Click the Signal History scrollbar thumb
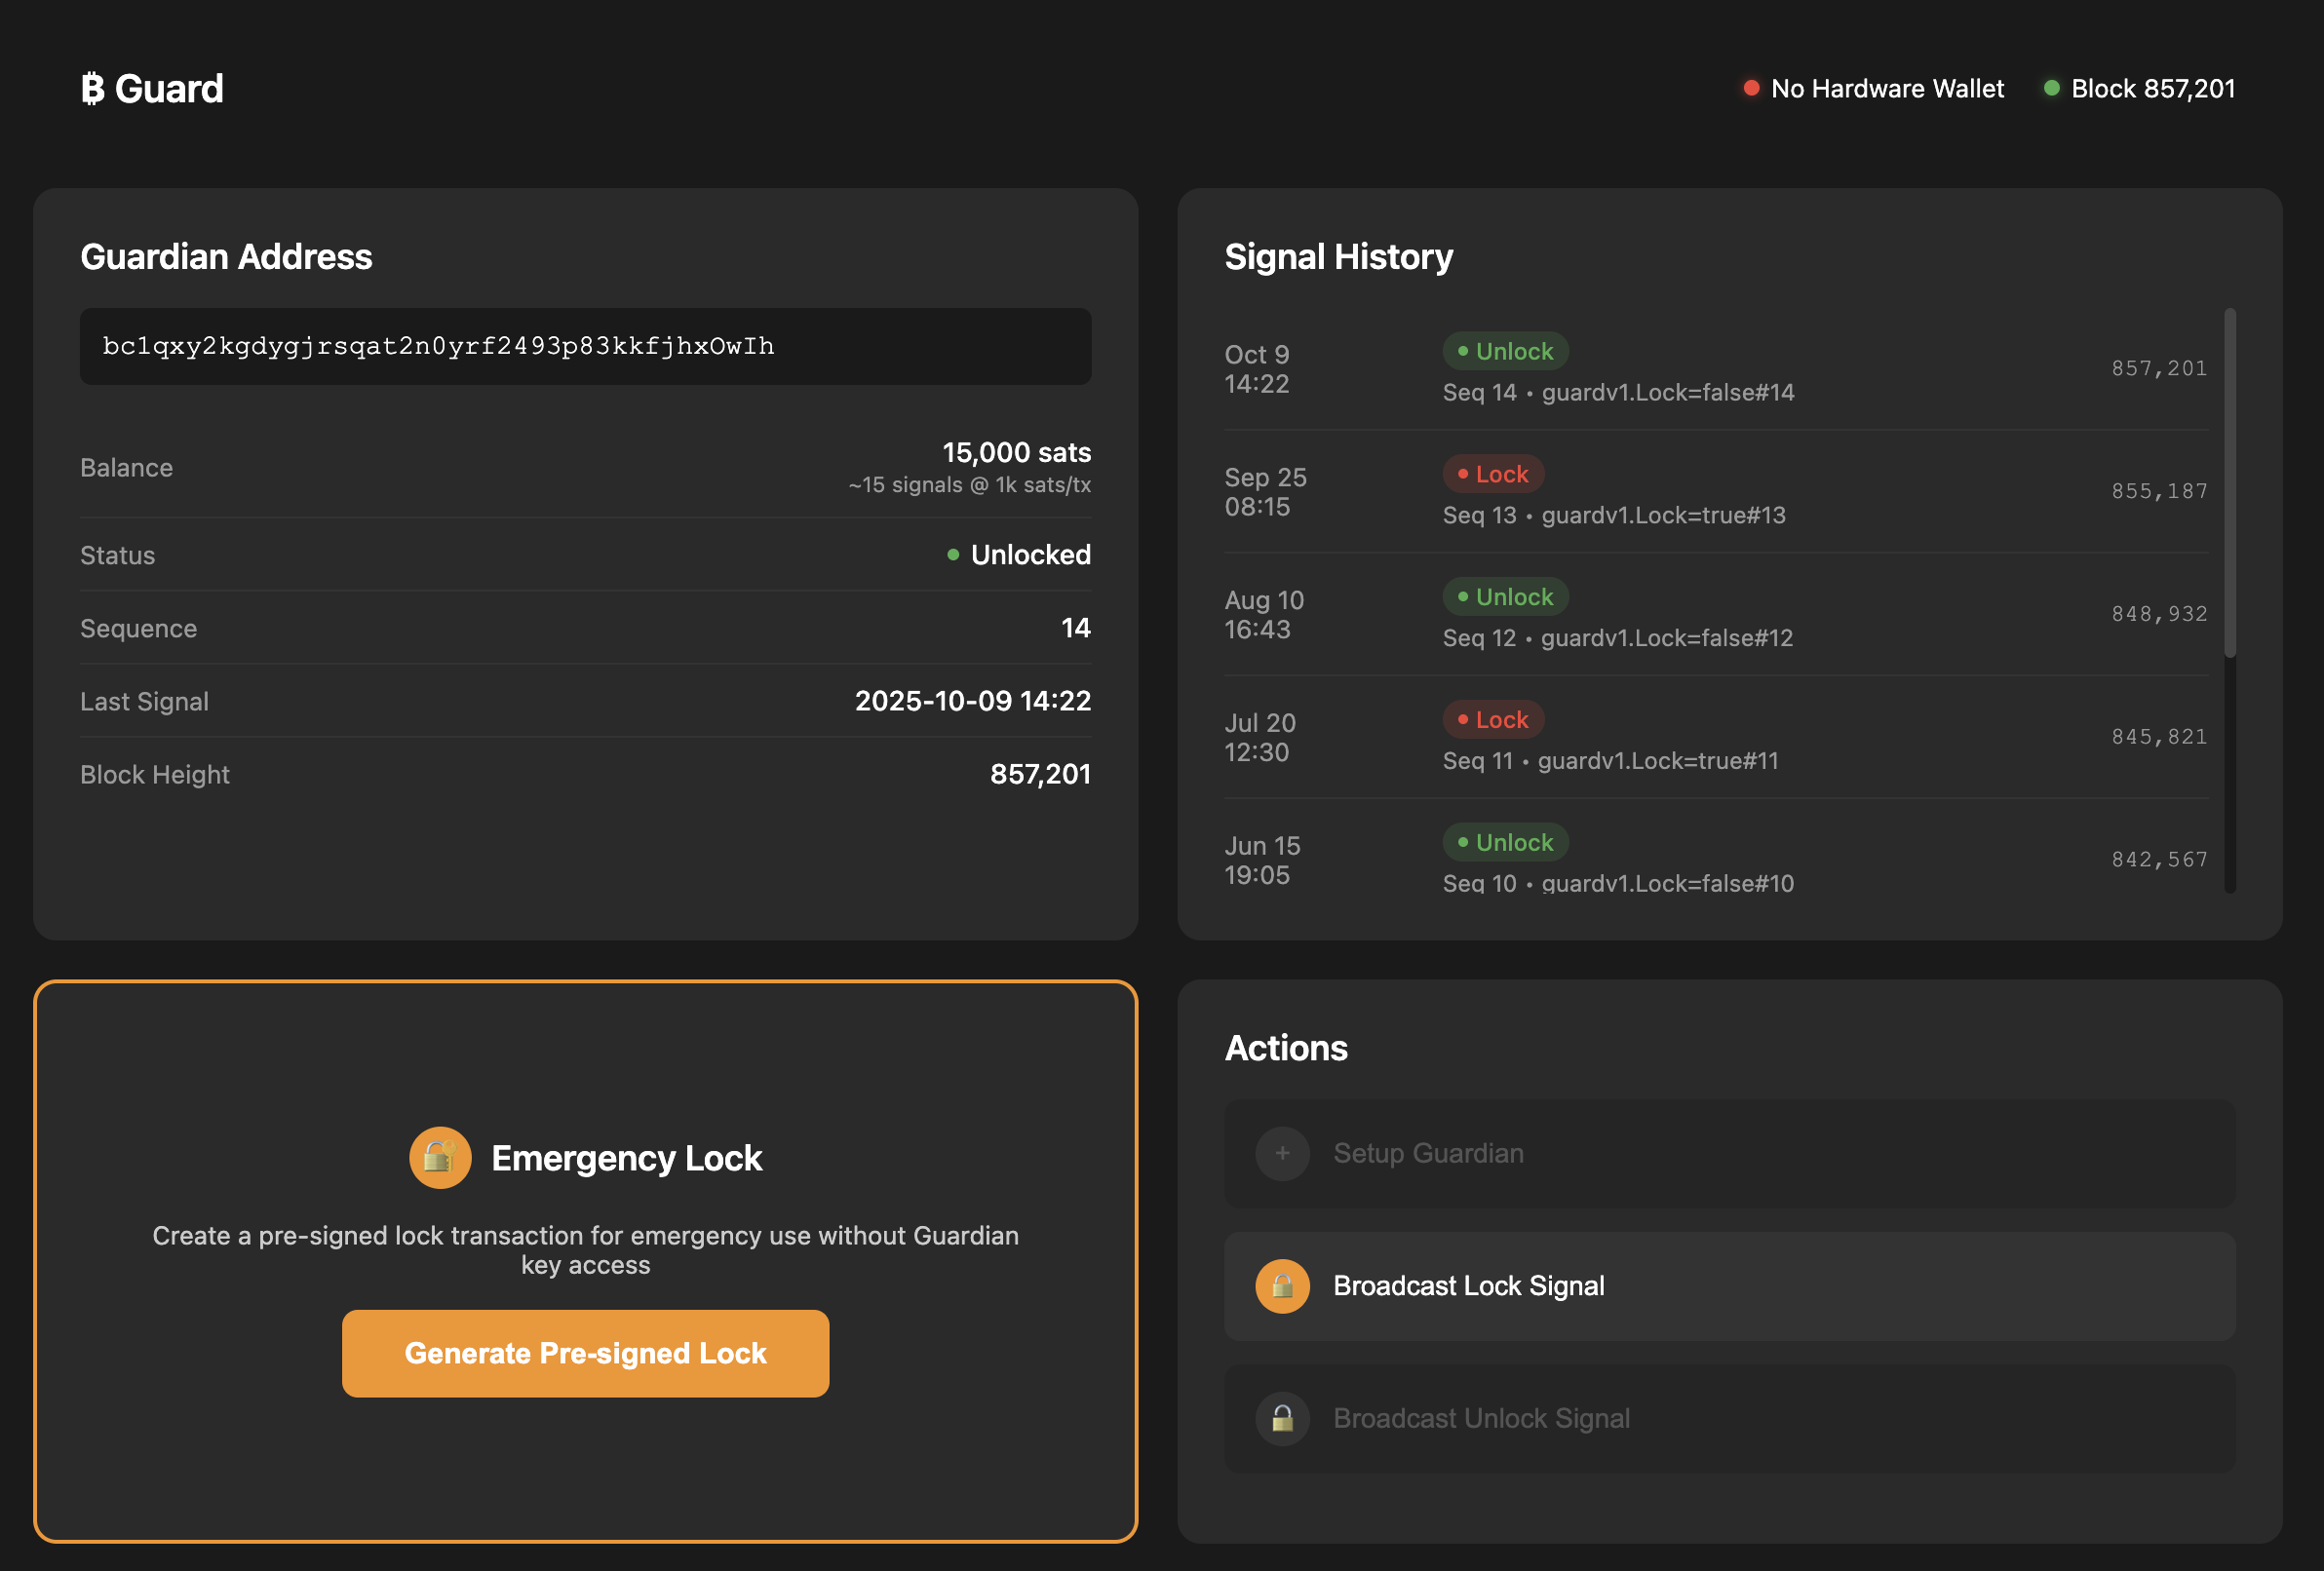This screenshot has height=1571, width=2324. point(2229,482)
